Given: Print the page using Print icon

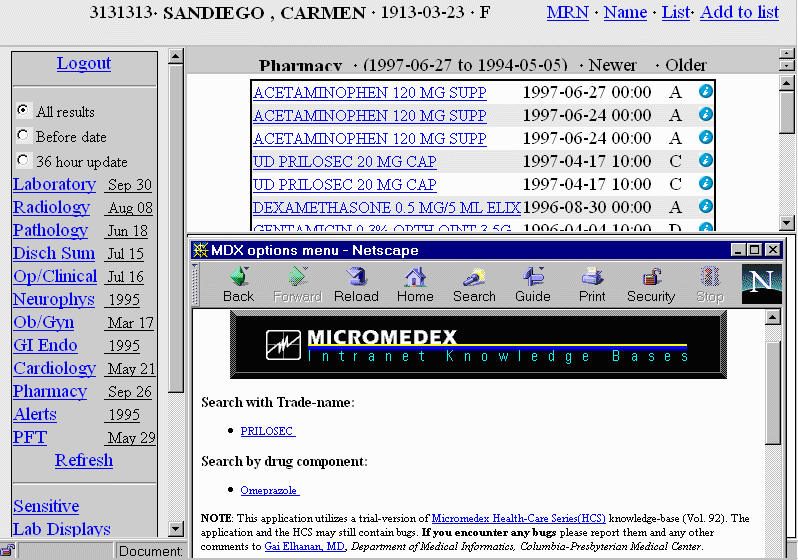Looking at the screenshot, I should (x=592, y=284).
